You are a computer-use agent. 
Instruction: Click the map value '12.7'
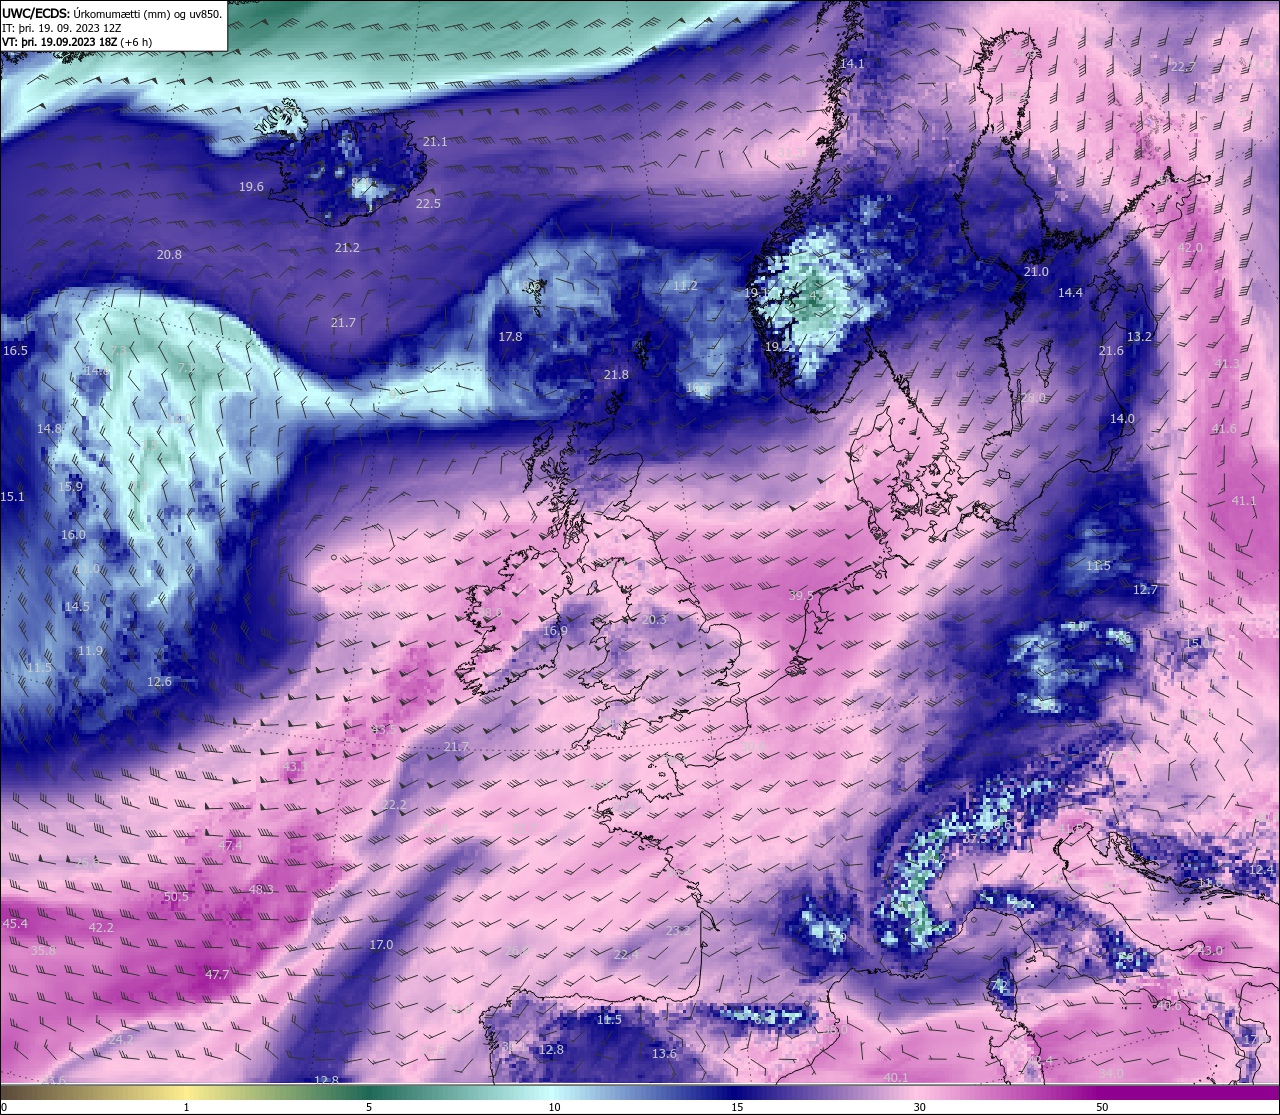pyautogui.click(x=1145, y=590)
